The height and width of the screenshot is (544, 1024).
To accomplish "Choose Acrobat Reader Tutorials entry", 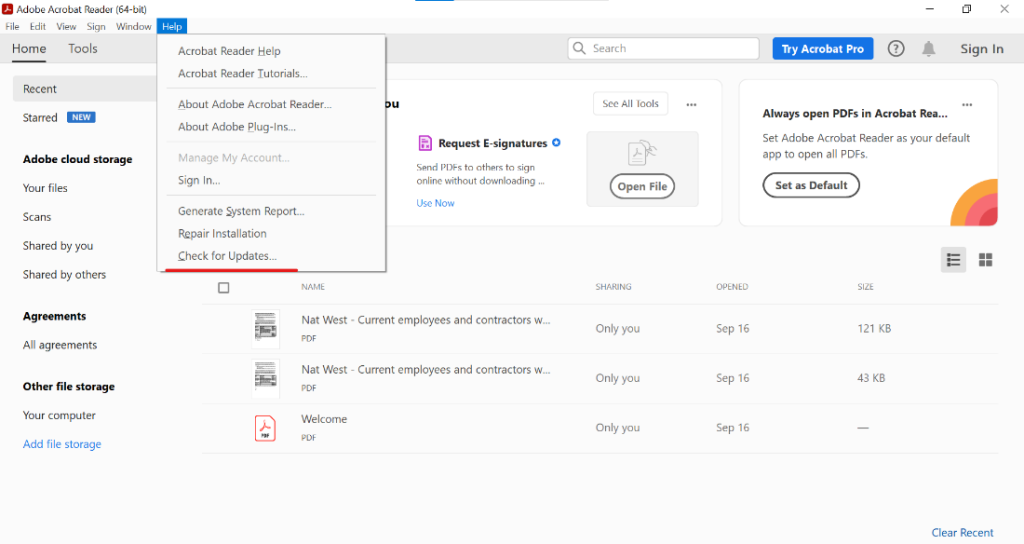I will point(242,73).
